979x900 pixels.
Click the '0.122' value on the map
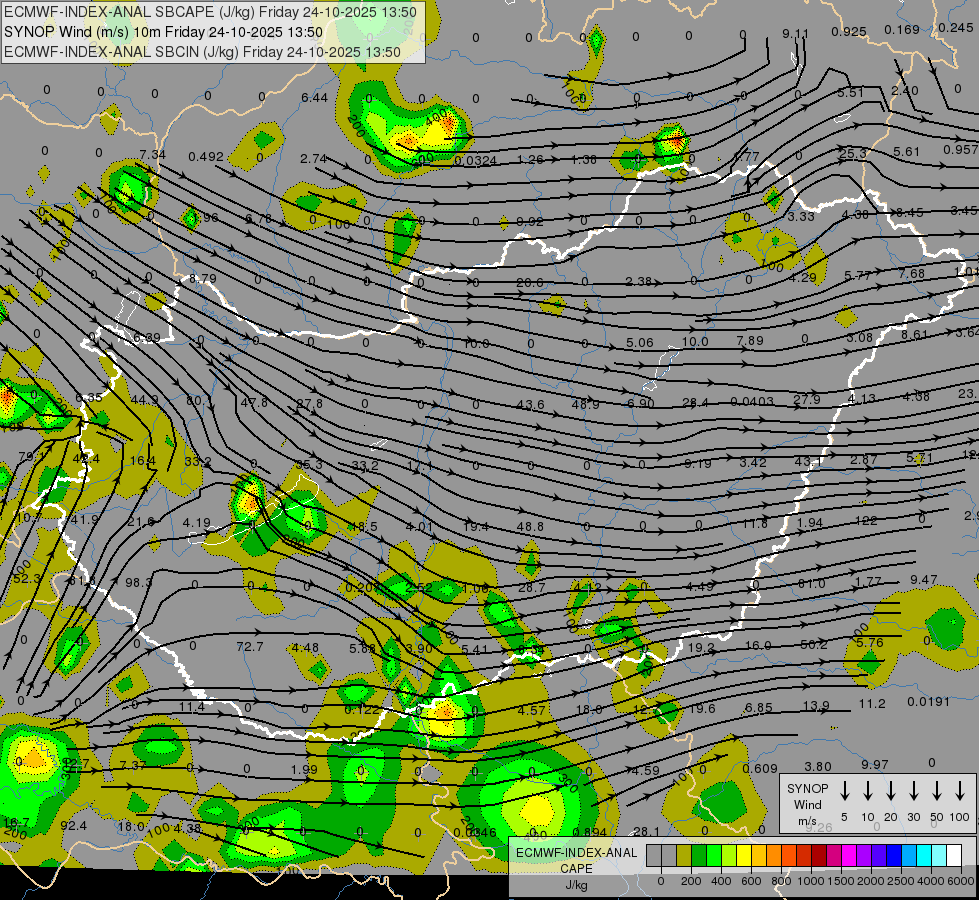[362, 710]
